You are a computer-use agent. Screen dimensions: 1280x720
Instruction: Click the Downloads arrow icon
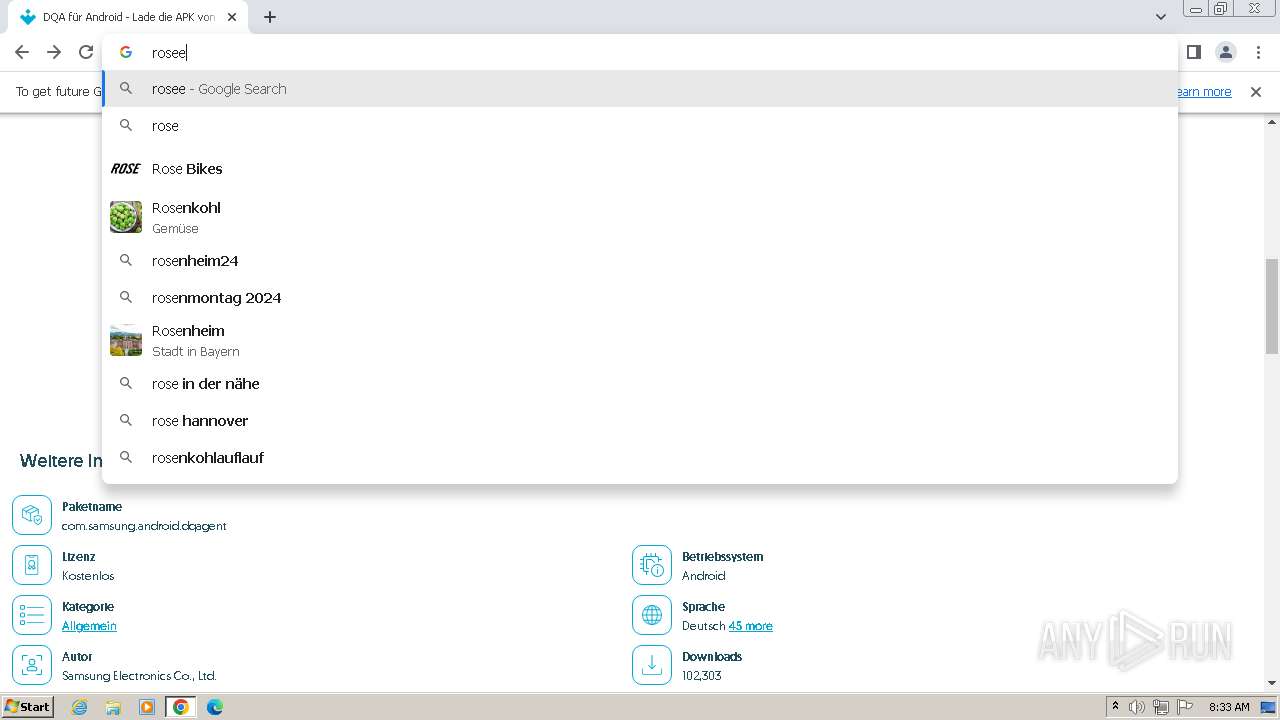pyautogui.click(x=652, y=665)
